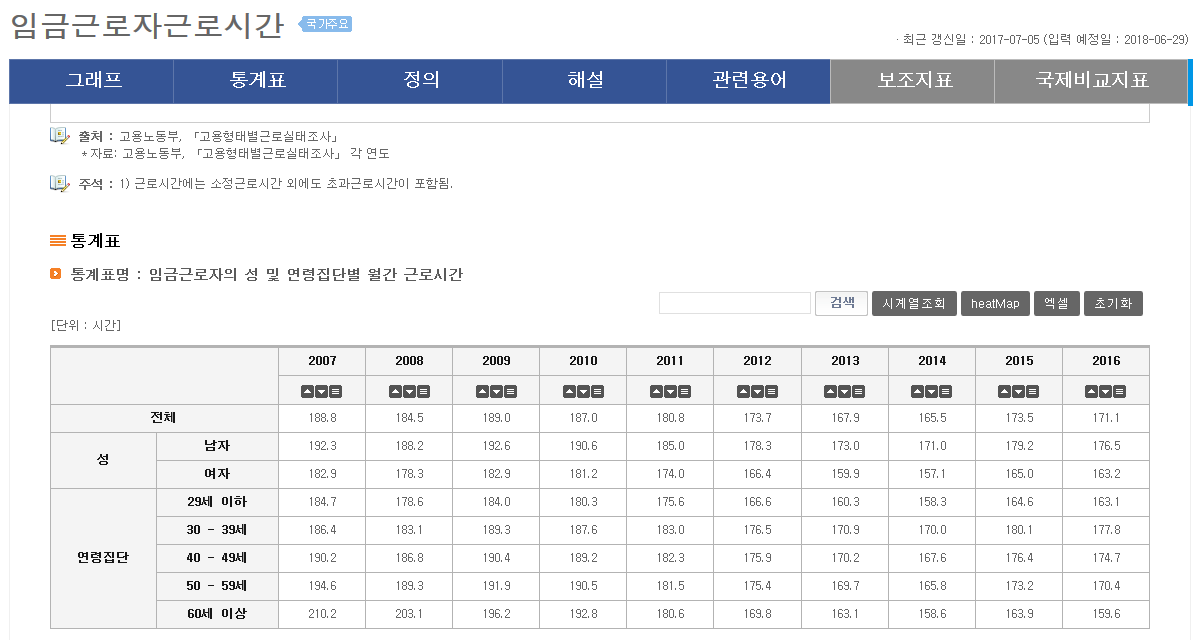The image size is (1193, 640).
Task: Select the 국제비교지표 tab
Action: 1091,81
